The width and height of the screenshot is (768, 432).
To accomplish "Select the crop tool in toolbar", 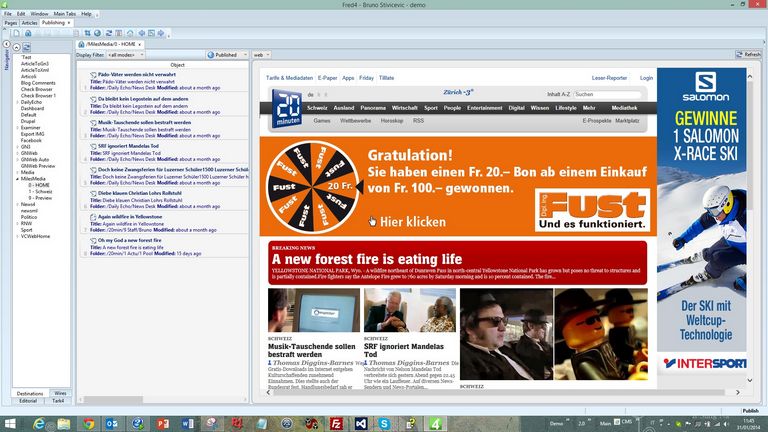I will click(87, 33).
